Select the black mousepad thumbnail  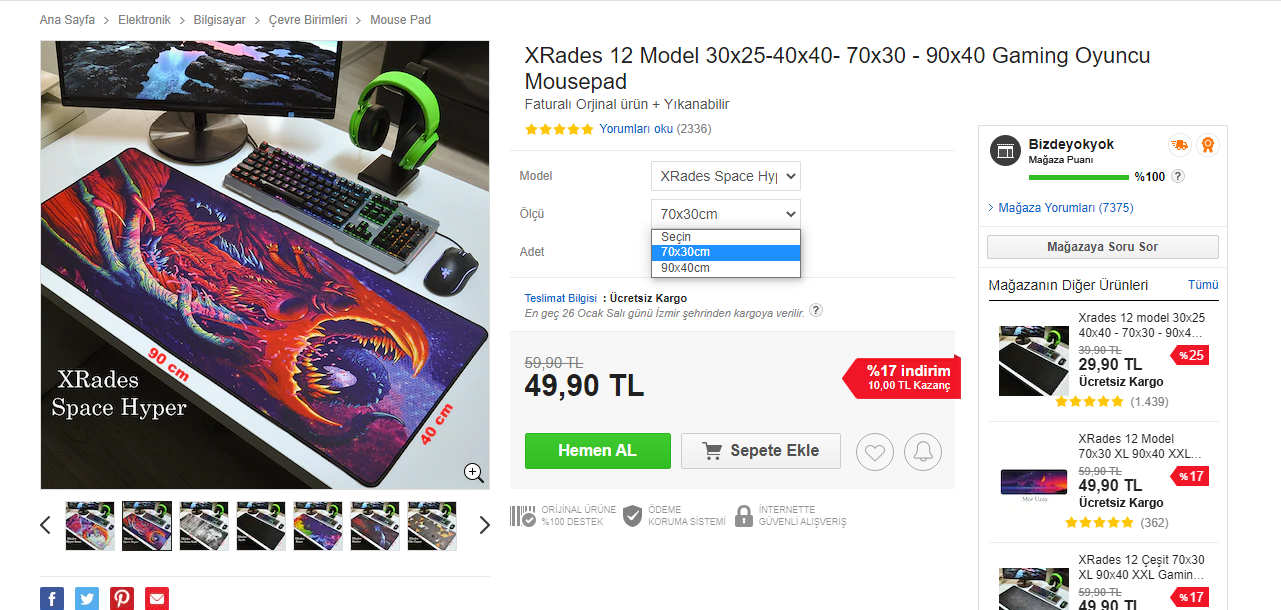click(261, 526)
